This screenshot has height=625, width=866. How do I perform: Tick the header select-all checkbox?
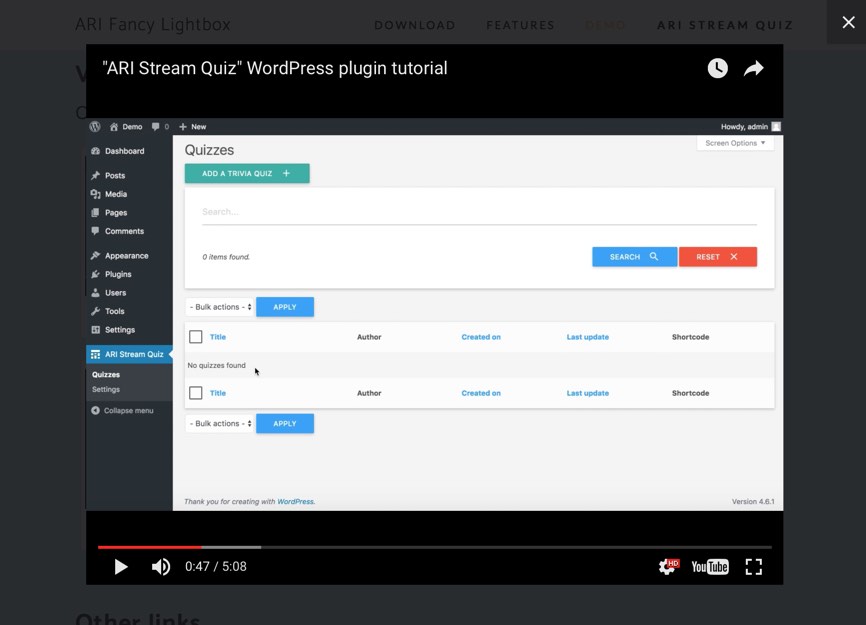pyautogui.click(x=196, y=337)
